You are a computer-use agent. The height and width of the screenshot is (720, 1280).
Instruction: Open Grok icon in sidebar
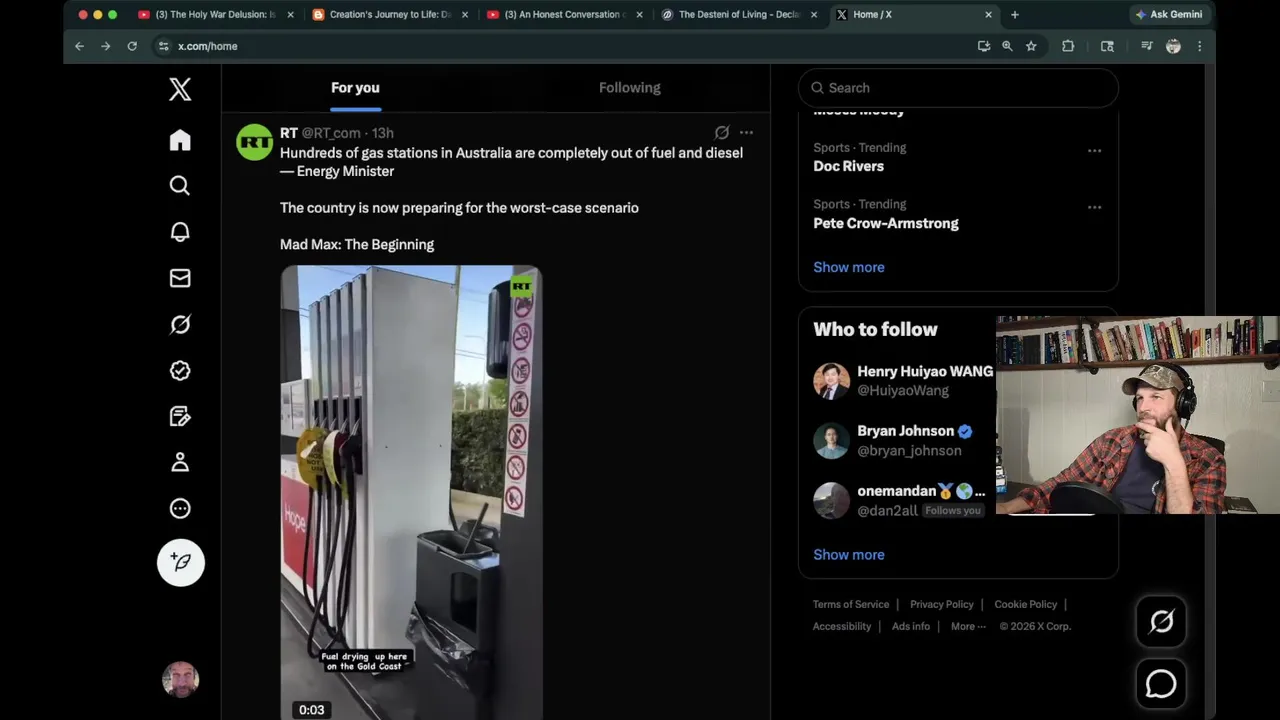(180, 324)
